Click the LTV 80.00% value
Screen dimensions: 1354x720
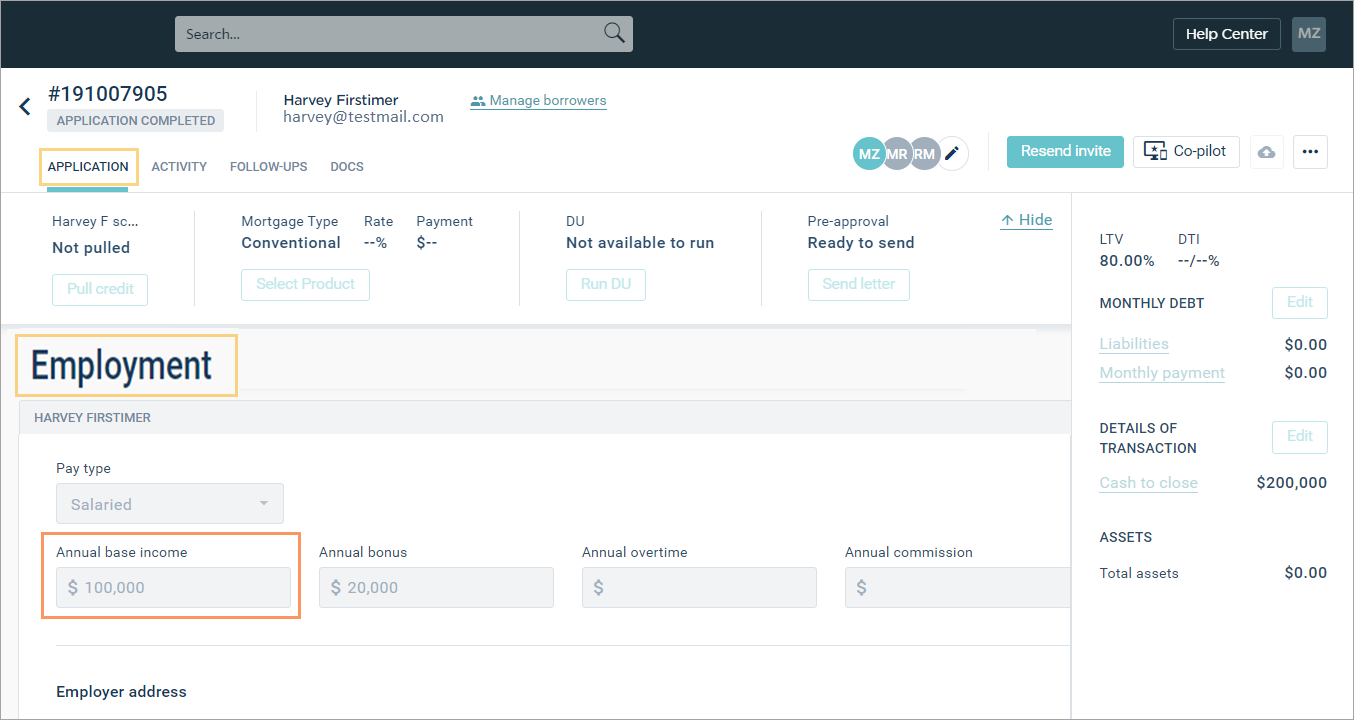point(1126,261)
